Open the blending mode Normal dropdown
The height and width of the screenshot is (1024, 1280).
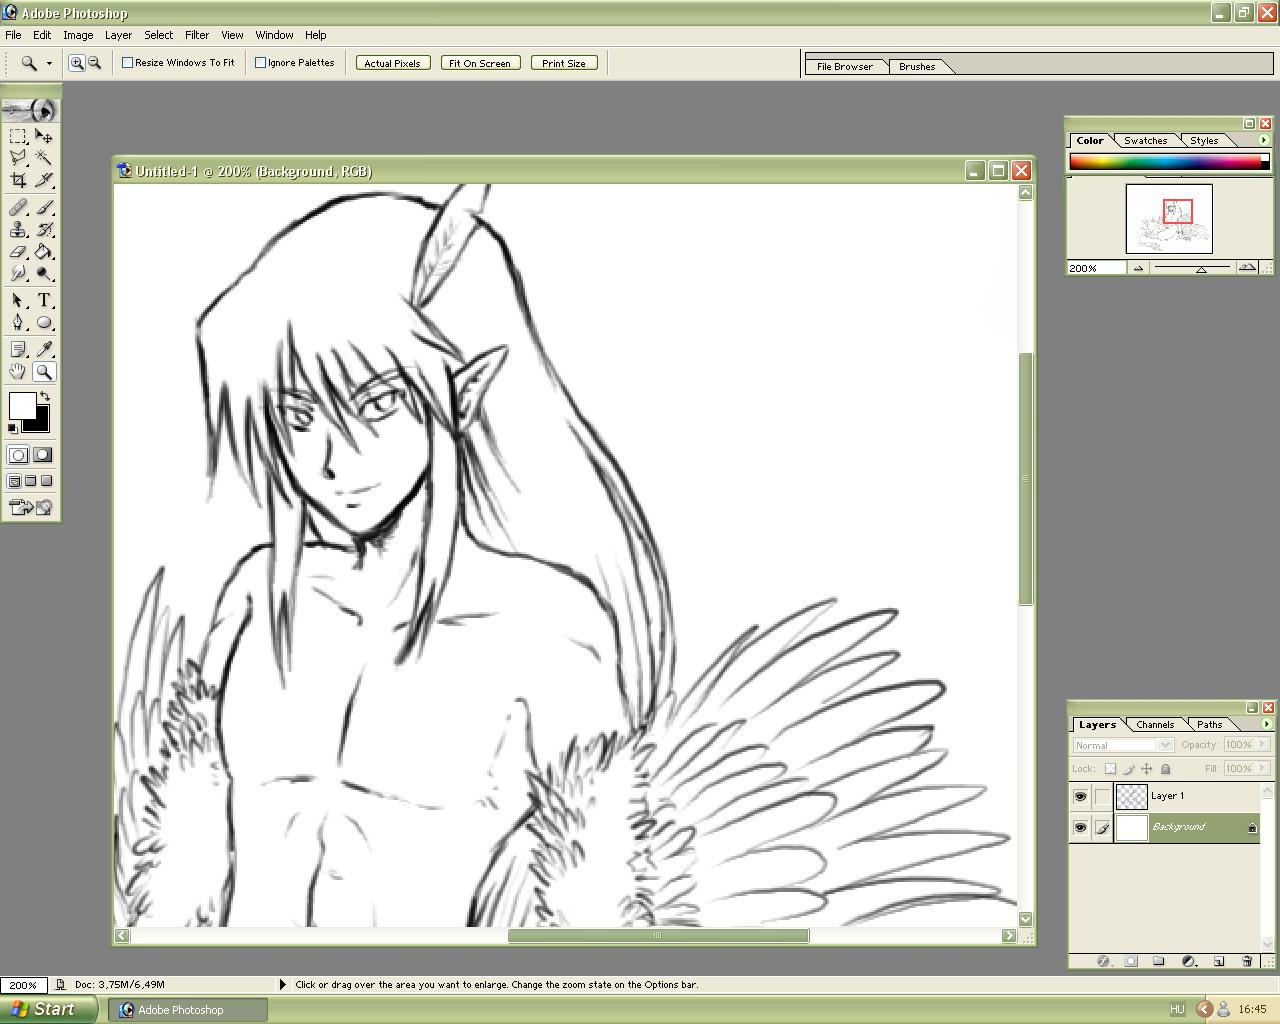1123,745
